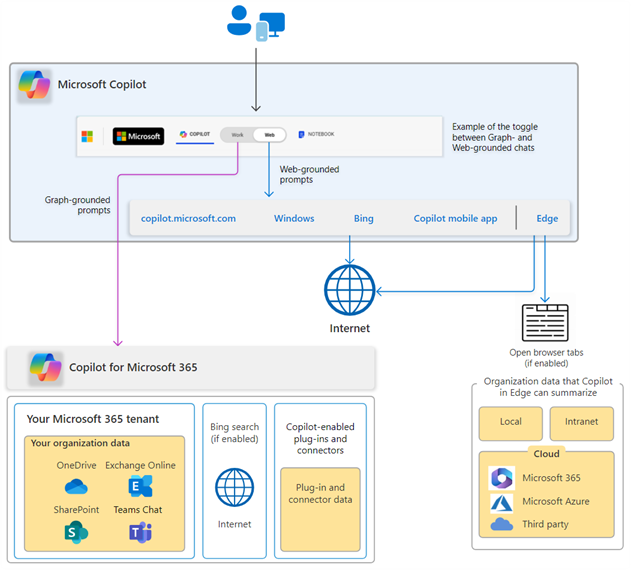Screen dimensions: 631x570
Task: Click 'Internet' label under large globe
Action: tap(350, 328)
